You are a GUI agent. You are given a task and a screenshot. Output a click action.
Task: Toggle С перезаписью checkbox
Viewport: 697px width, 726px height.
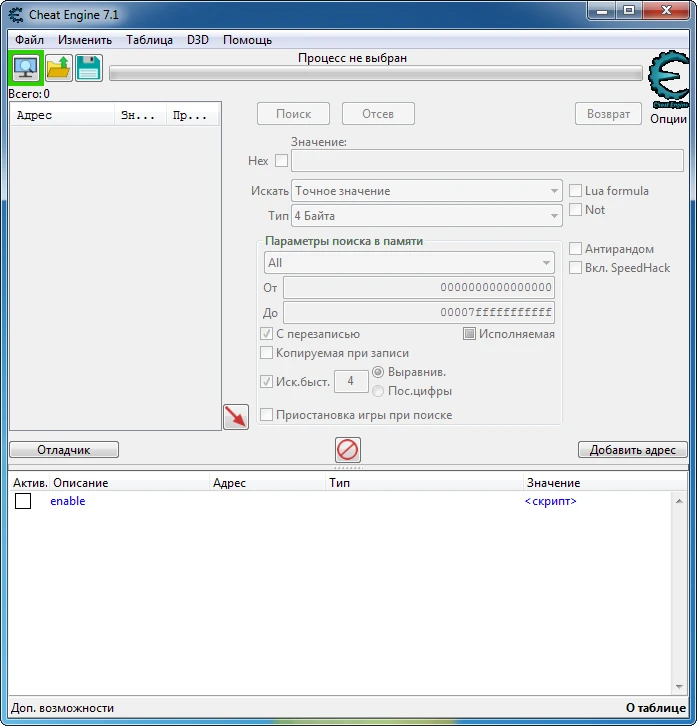[x=266, y=334]
